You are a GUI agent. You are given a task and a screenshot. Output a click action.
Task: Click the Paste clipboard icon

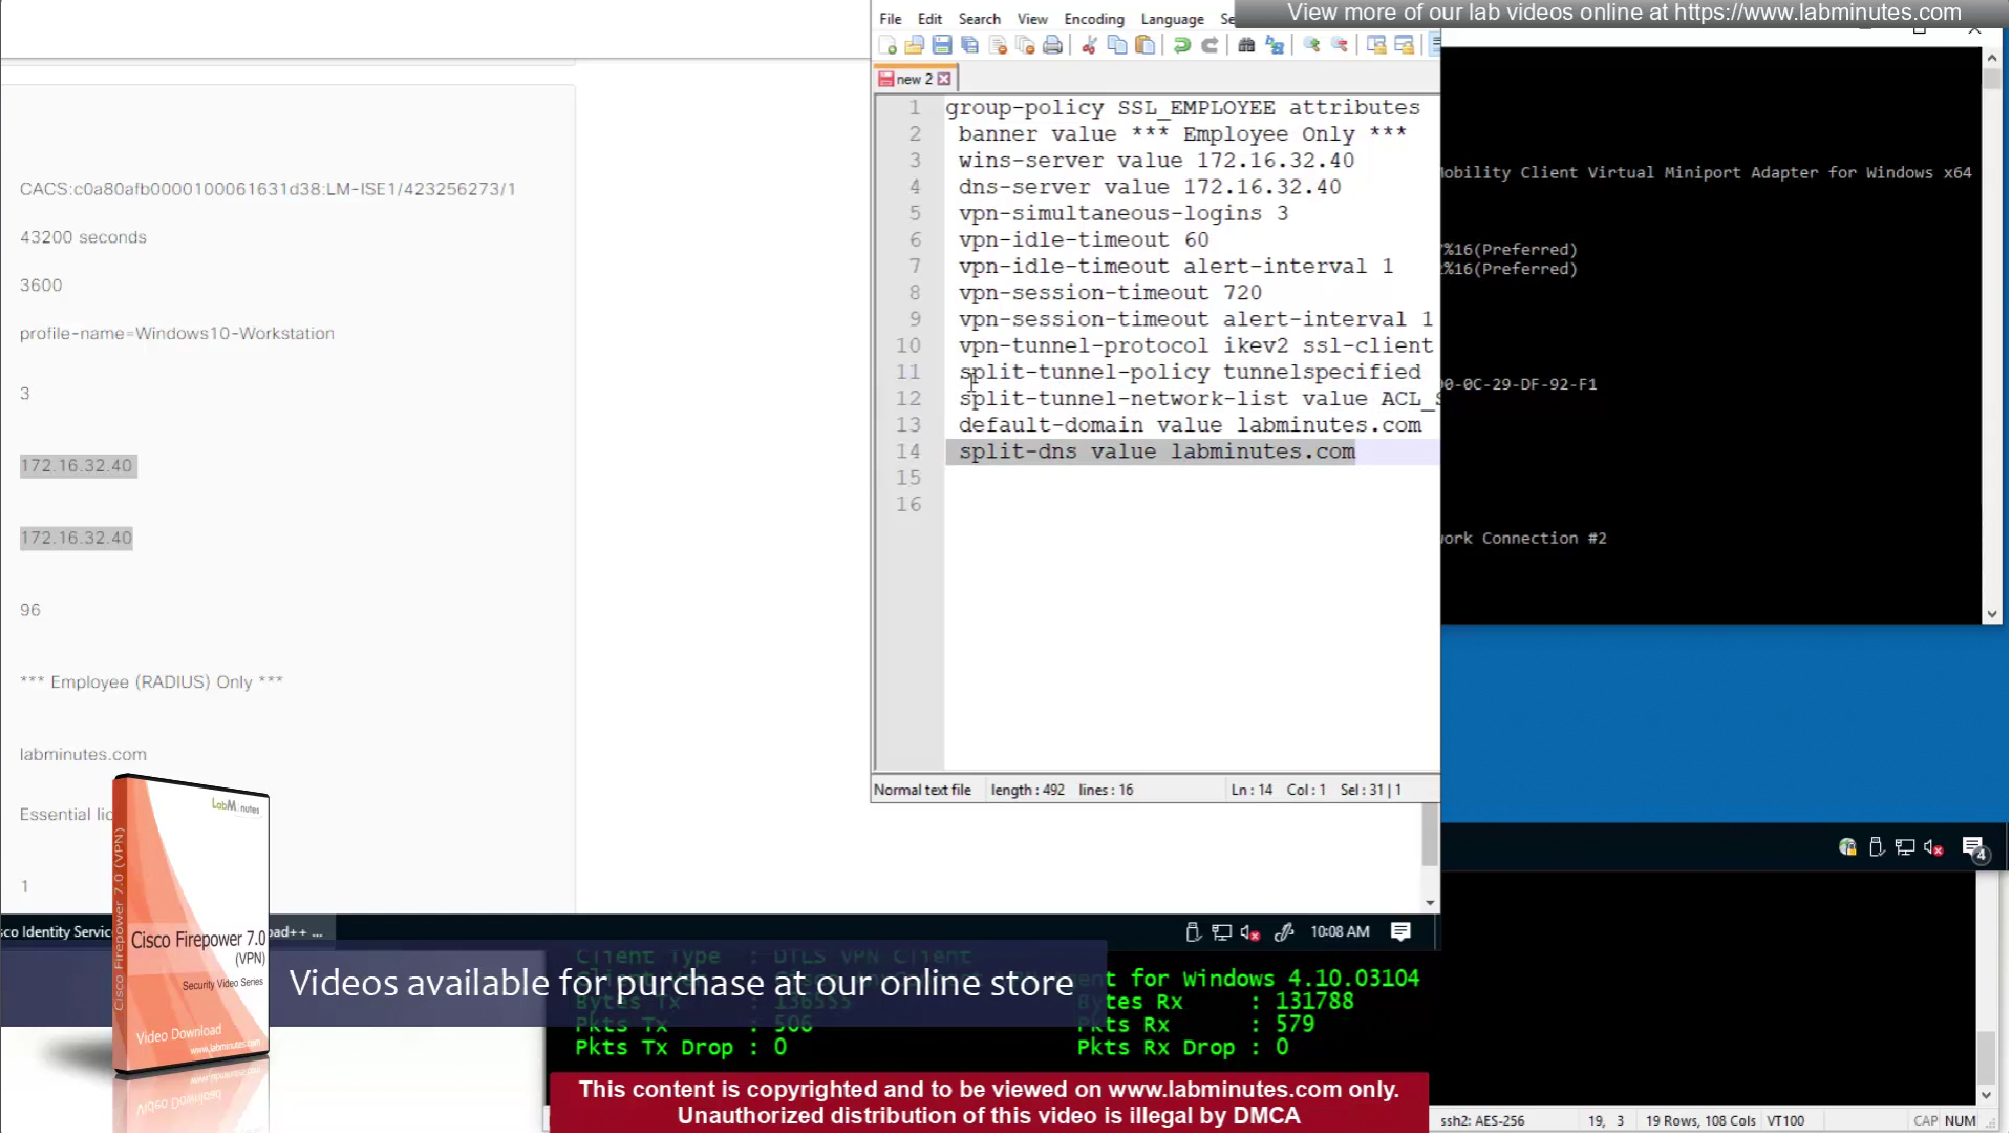click(1145, 46)
